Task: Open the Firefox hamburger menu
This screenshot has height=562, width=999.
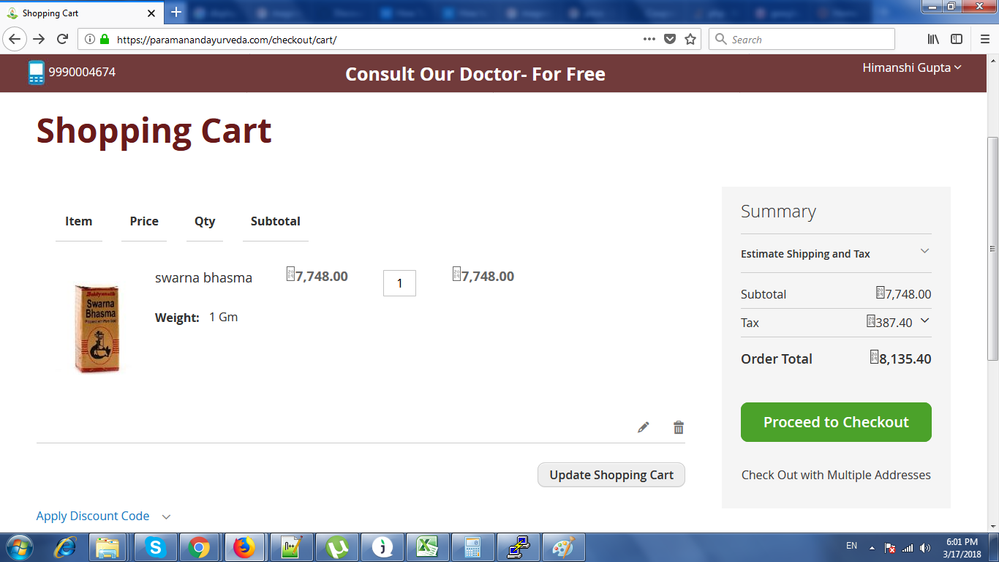Action: (x=983, y=39)
